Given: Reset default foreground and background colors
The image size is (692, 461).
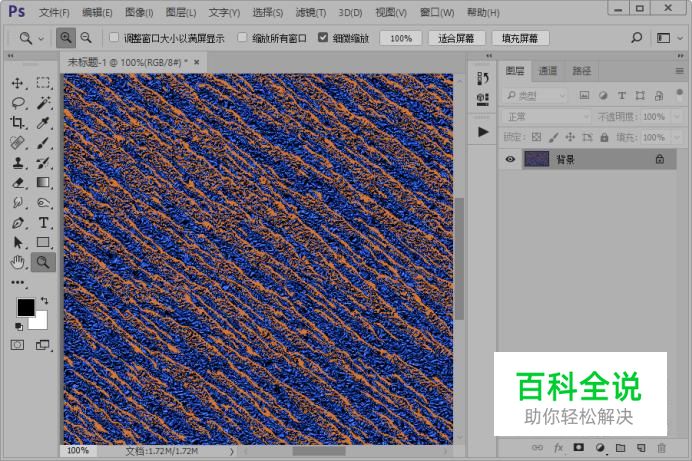Looking at the screenshot, I should [x=19, y=326].
